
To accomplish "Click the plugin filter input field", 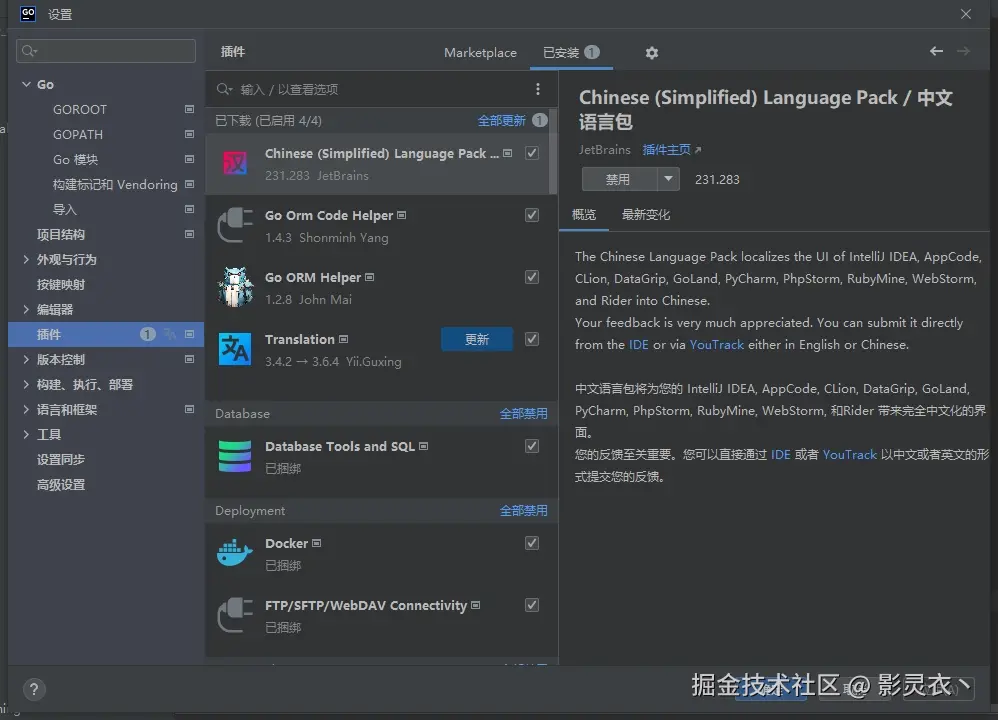I will click(380, 89).
